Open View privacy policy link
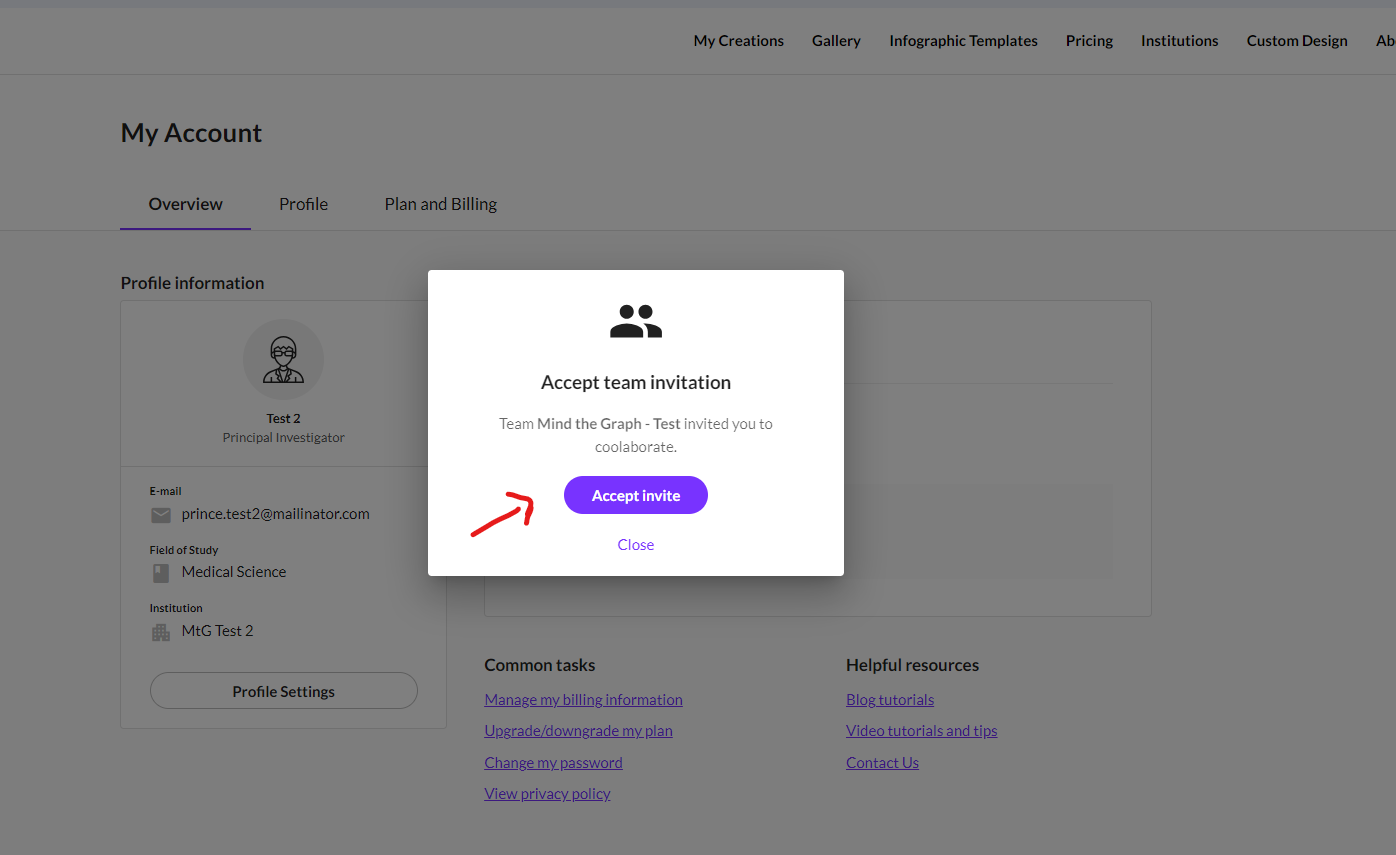 point(548,794)
